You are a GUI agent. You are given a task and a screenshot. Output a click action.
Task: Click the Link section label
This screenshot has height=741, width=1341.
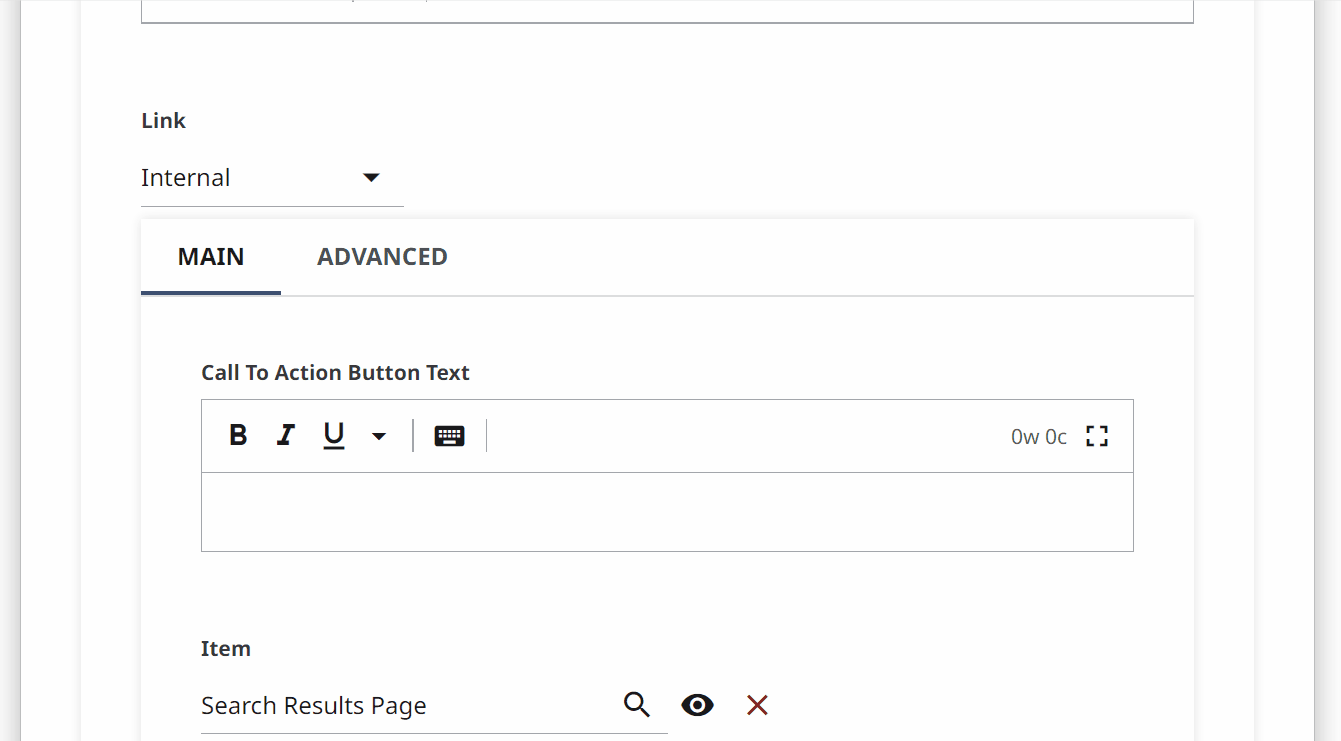pyautogui.click(x=163, y=121)
